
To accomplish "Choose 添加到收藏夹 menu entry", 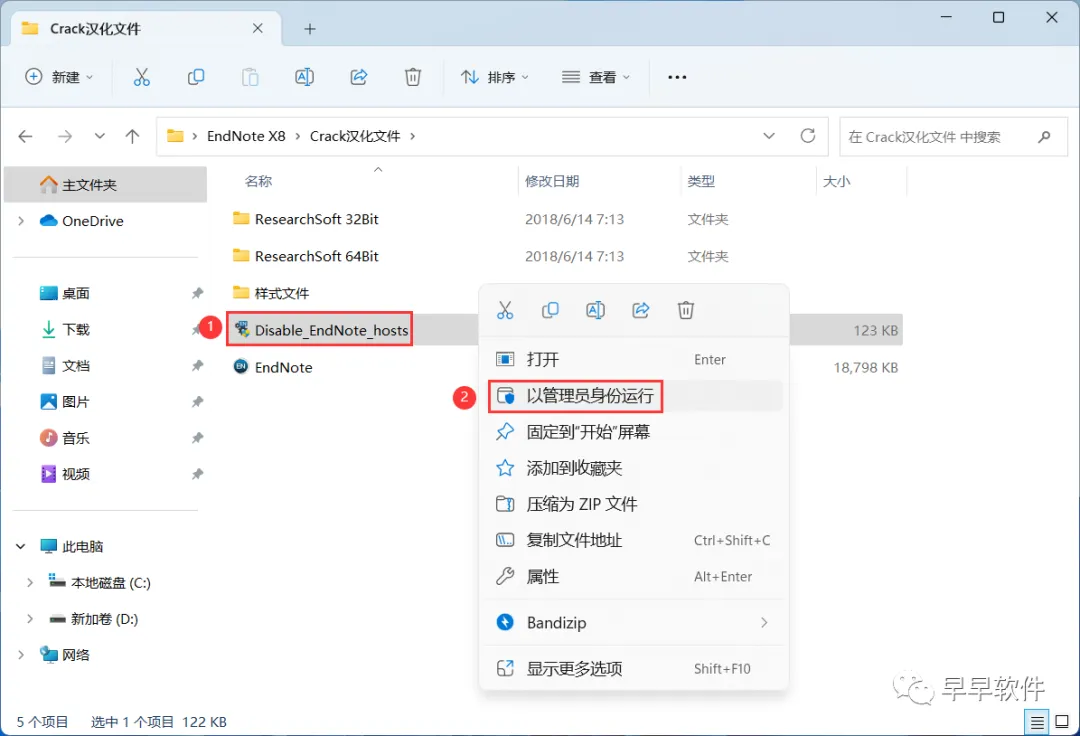I will pos(635,468).
